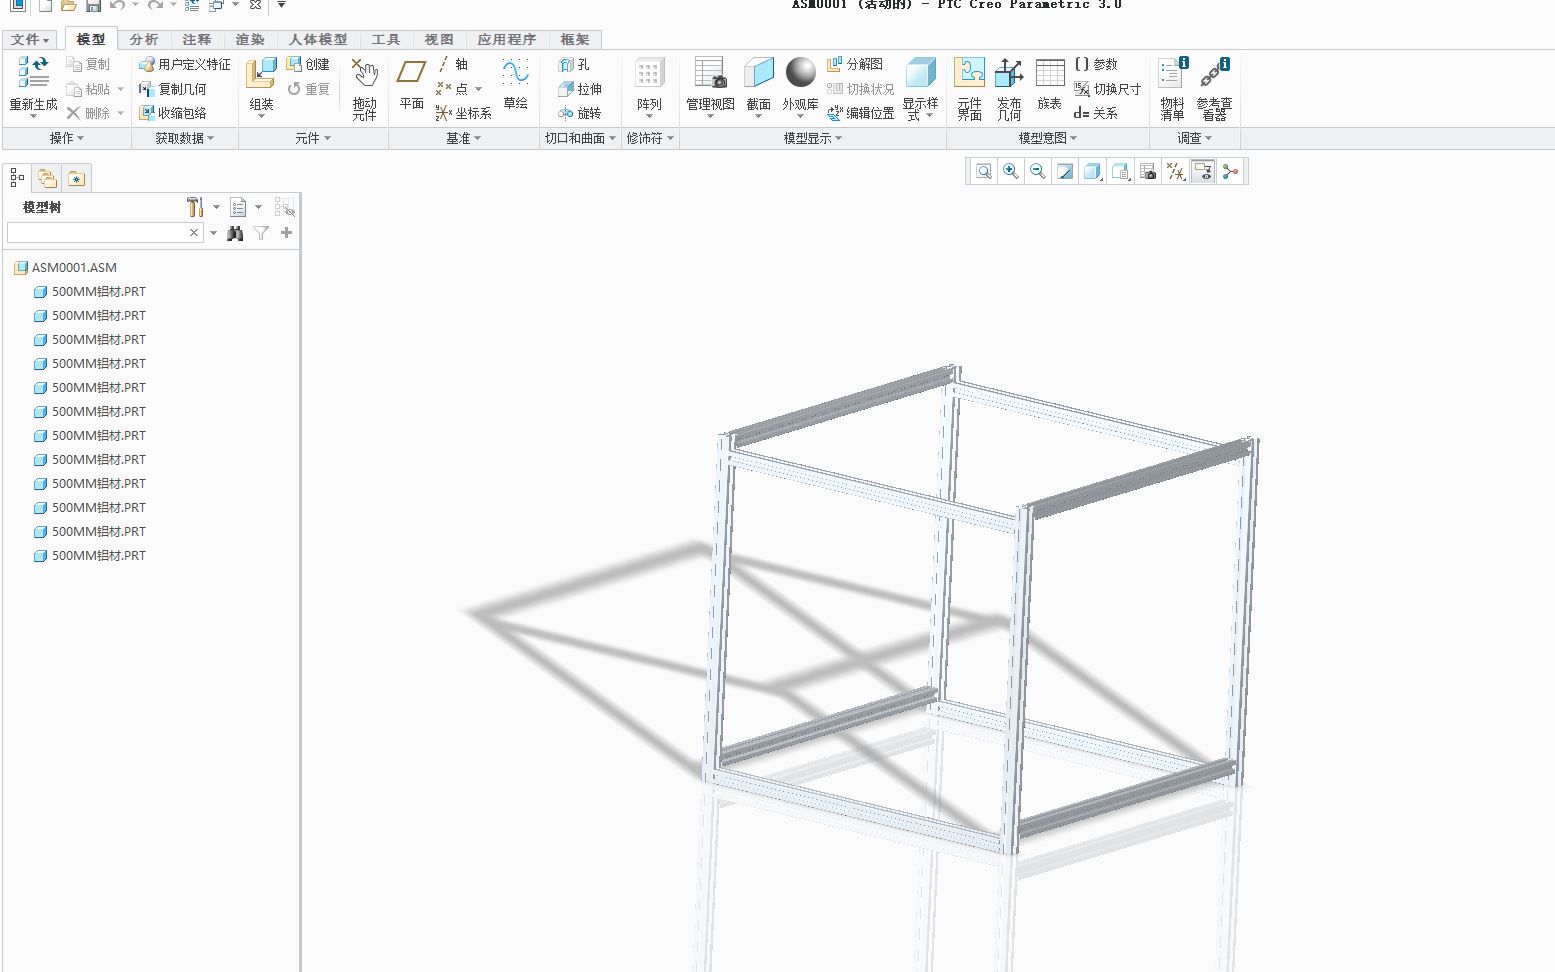Toggle the model tree settings hammer icon
The height and width of the screenshot is (972, 1555).
pyautogui.click(x=194, y=207)
